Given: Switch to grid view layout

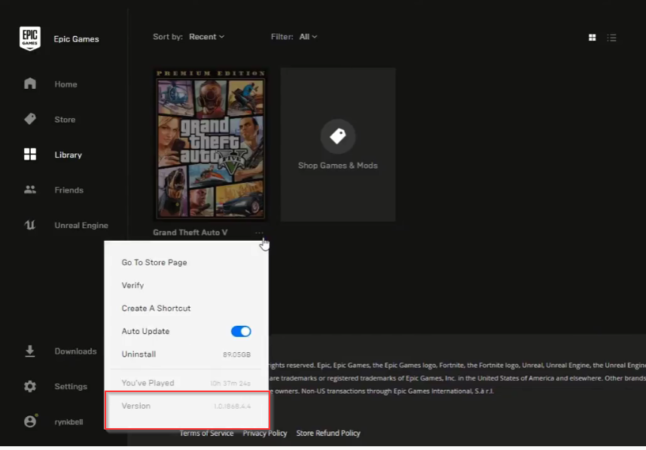Looking at the screenshot, I should click(x=592, y=38).
